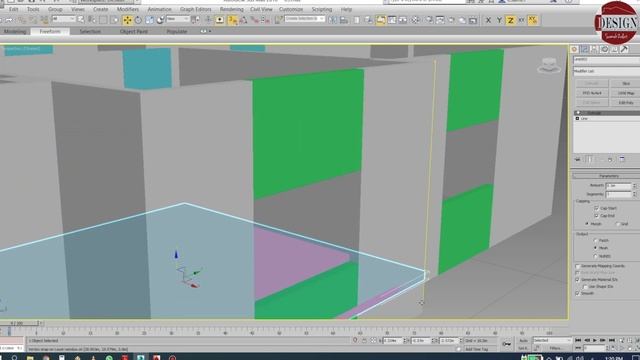The width and height of the screenshot is (640, 360).
Task: Open the Motion command panel tab
Action: coord(604,49)
